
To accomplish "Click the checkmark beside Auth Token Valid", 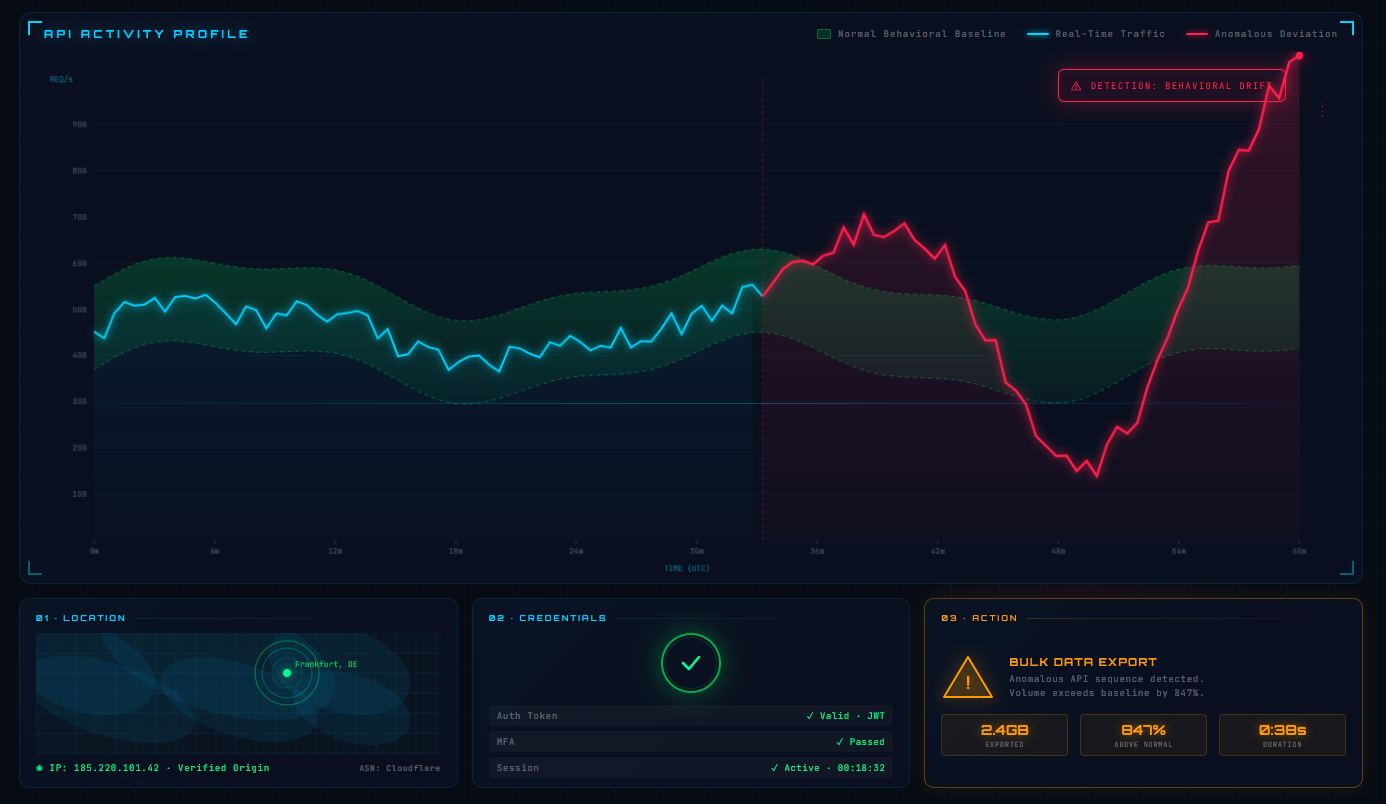I will (810, 715).
